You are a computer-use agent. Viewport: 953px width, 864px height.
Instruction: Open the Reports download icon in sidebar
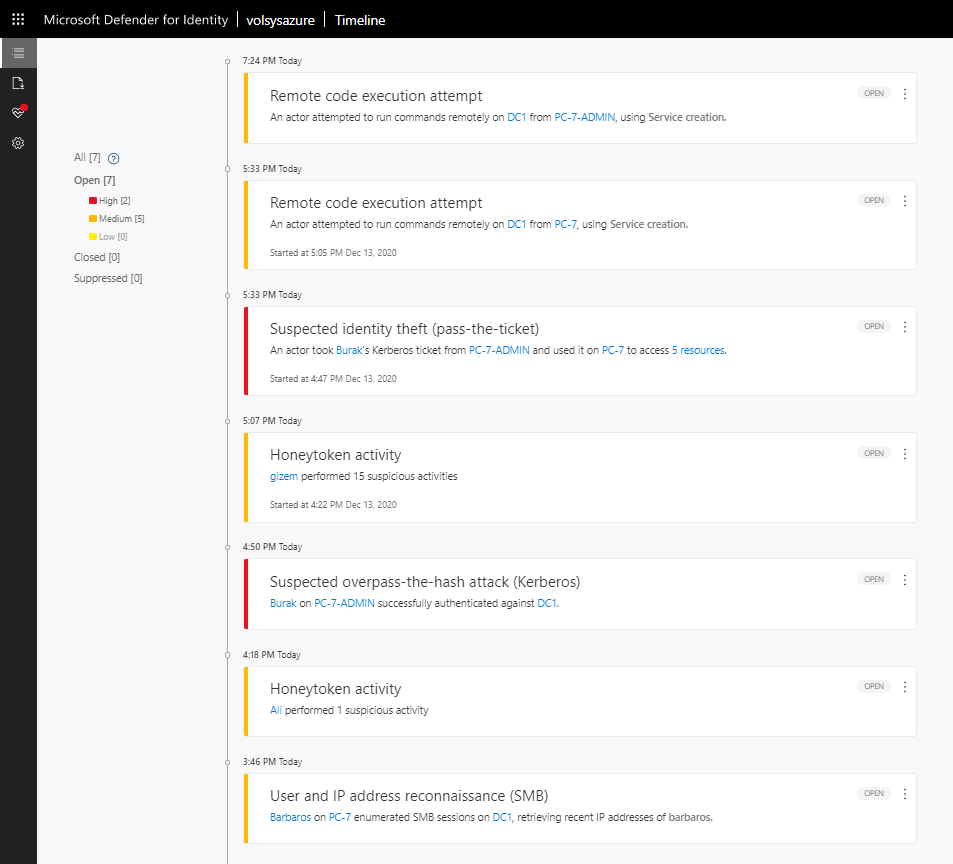(x=18, y=83)
